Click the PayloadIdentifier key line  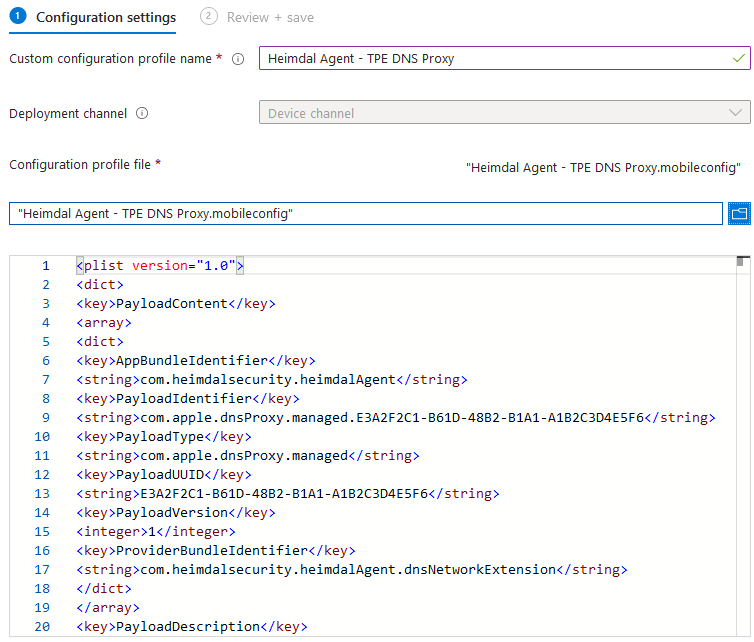pyautogui.click(x=188, y=399)
